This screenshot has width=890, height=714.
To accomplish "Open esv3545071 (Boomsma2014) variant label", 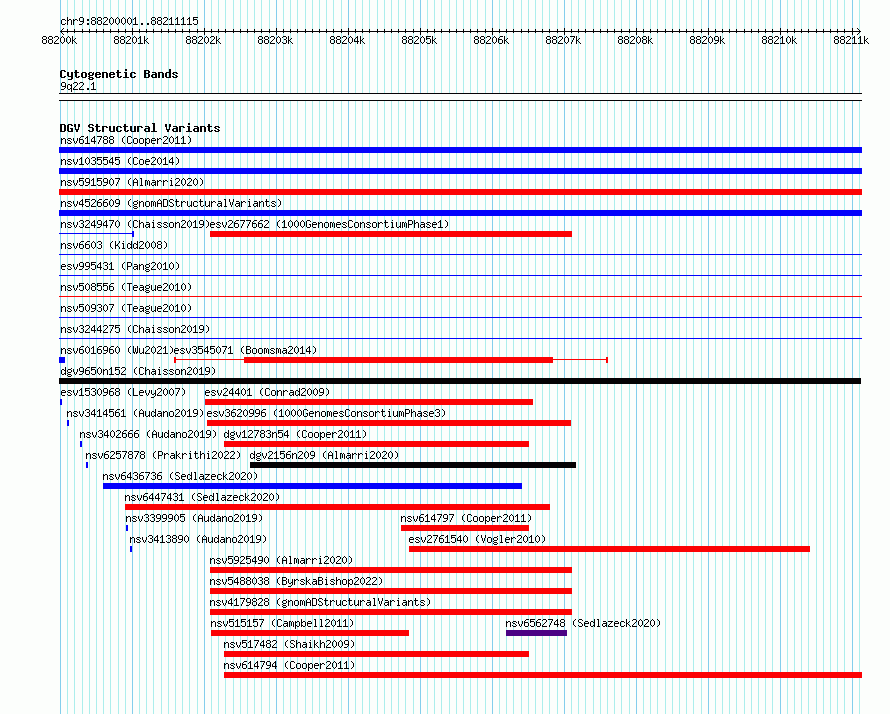I will (x=245, y=350).
